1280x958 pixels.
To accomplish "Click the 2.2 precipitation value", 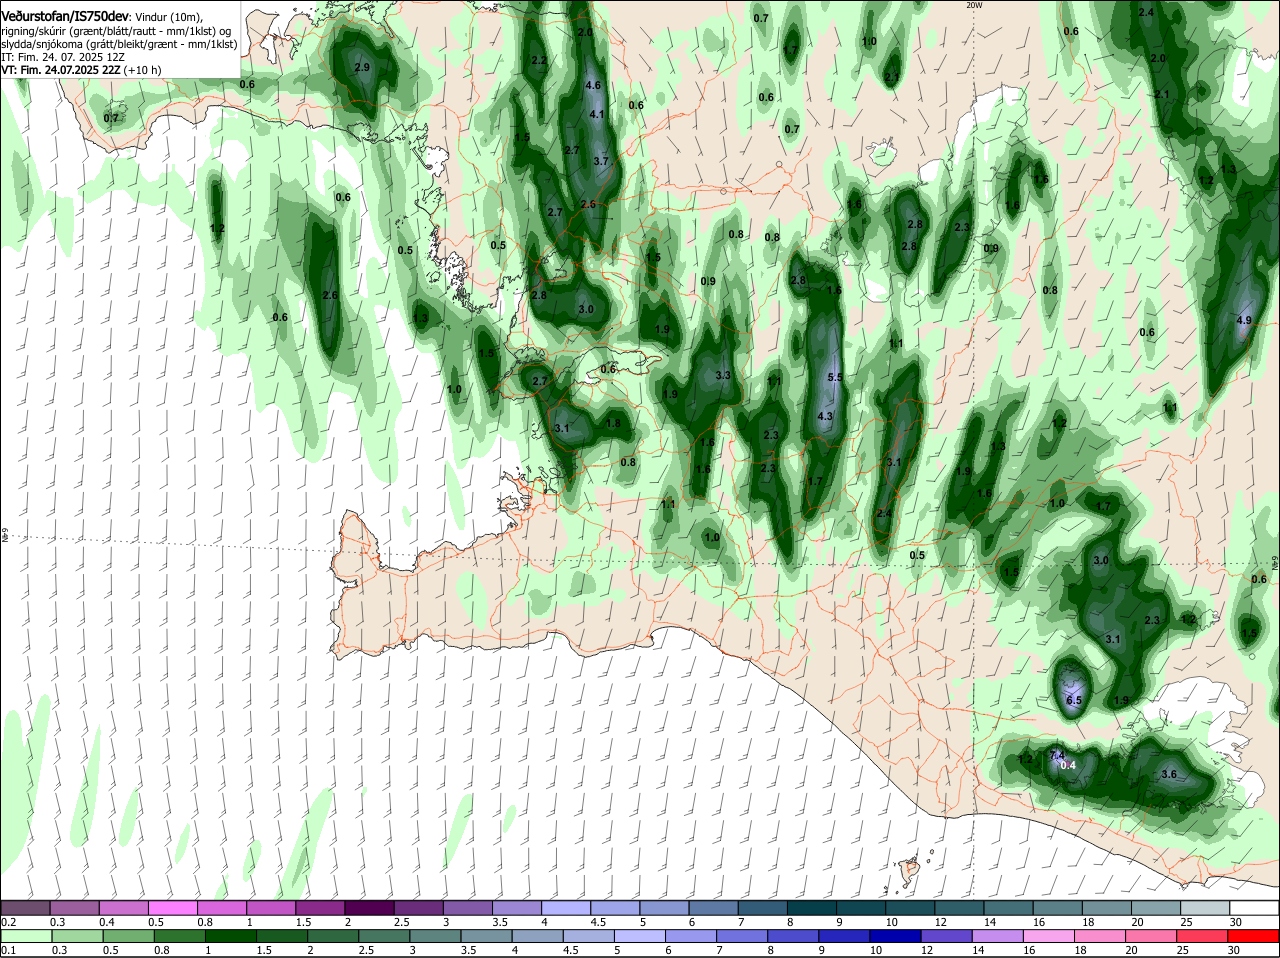I will tap(539, 61).
